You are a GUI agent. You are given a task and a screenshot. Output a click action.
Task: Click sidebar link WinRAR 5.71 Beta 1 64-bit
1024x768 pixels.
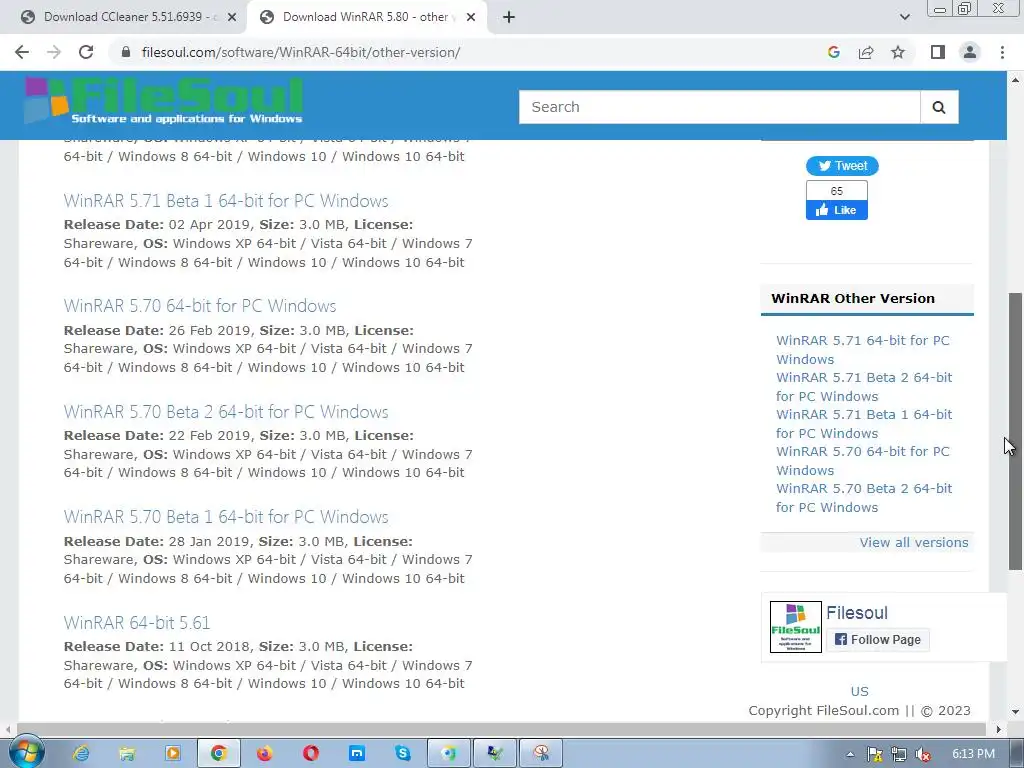(864, 424)
